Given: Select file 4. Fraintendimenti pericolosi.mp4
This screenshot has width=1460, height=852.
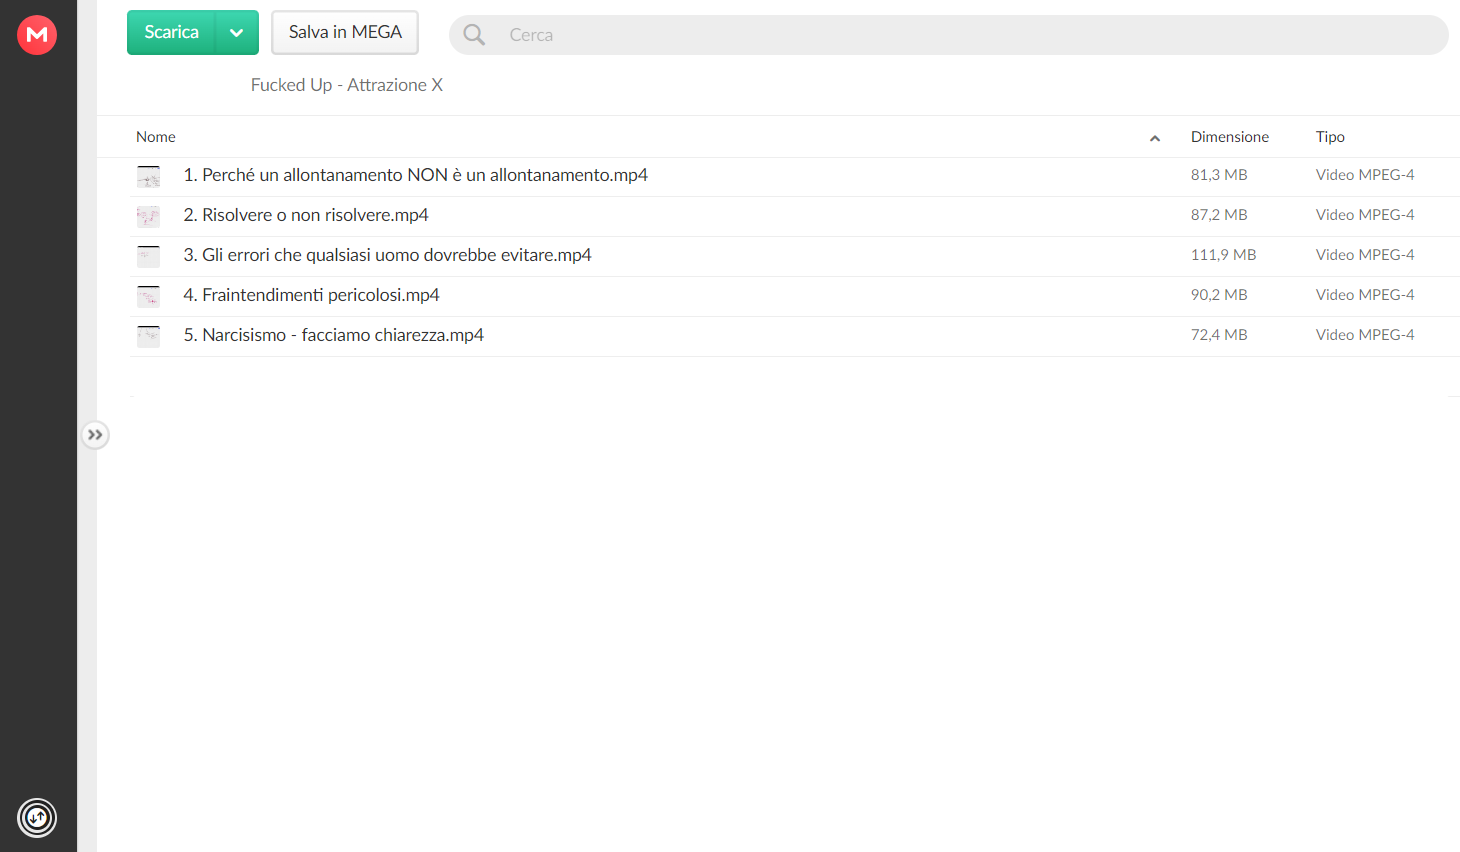Looking at the screenshot, I should [311, 295].
